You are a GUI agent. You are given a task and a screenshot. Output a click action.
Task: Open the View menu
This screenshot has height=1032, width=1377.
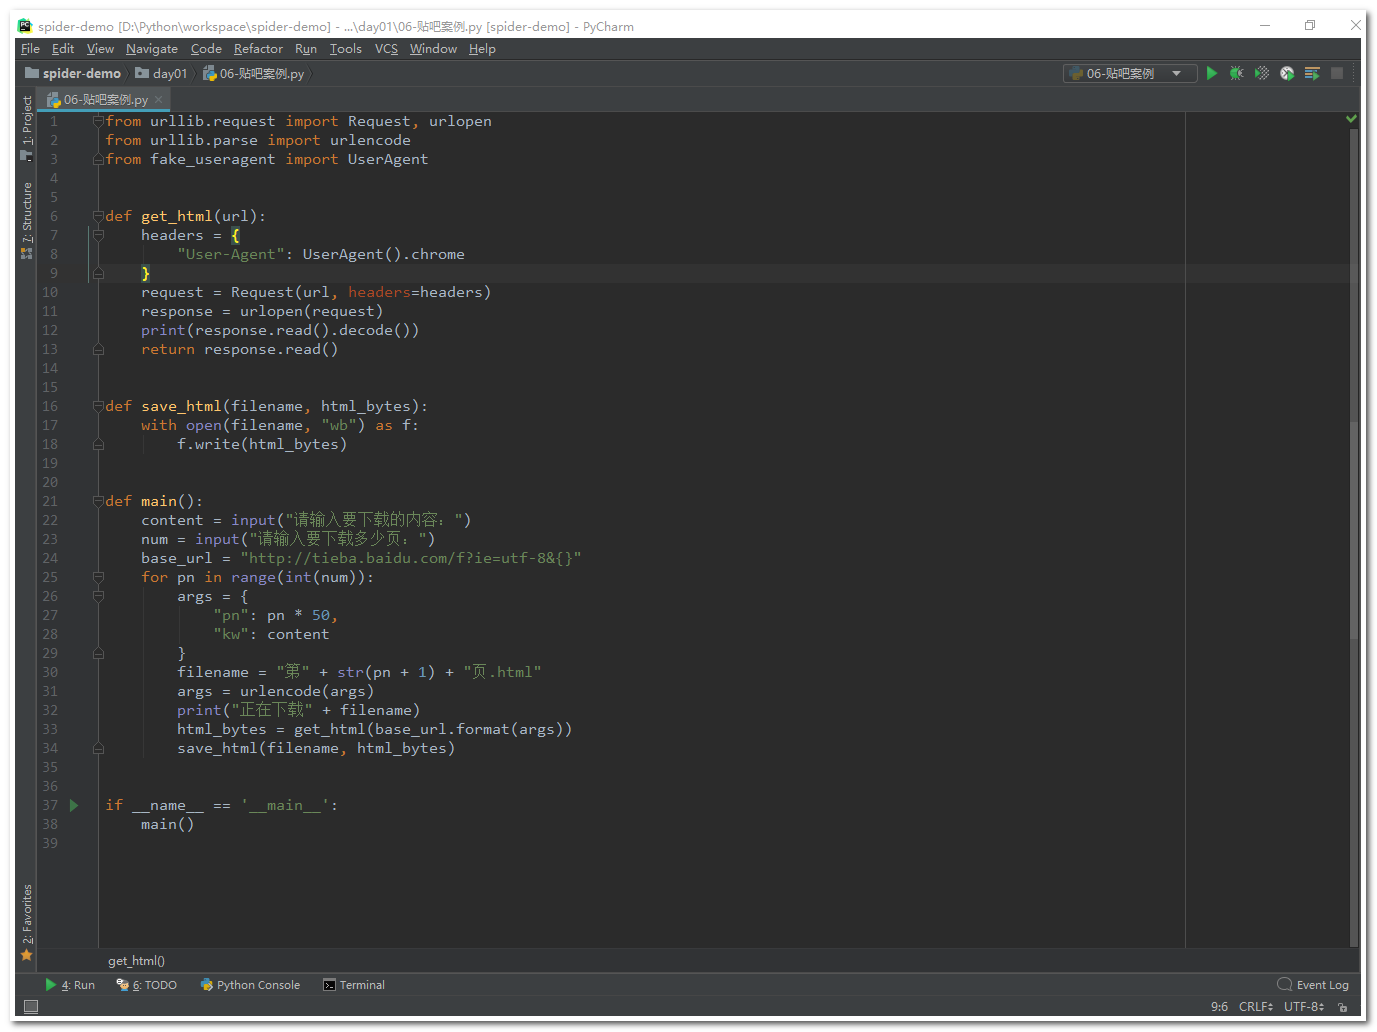click(100, 48)
